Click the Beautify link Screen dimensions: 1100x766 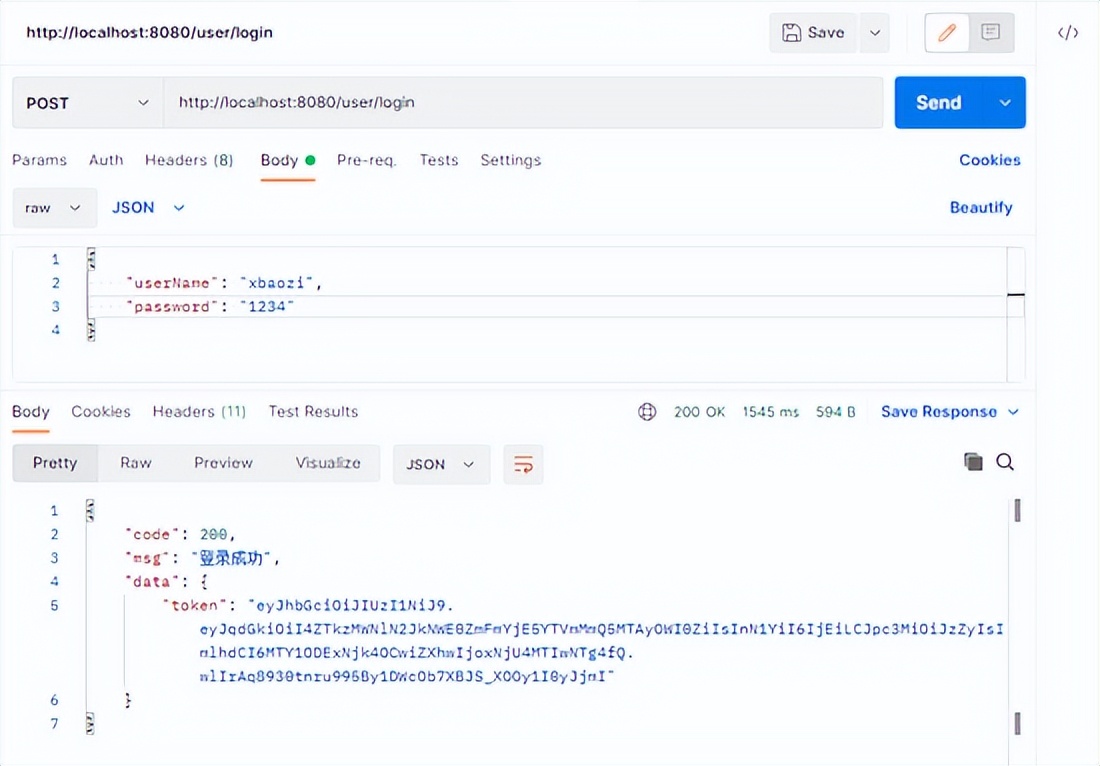click(980, 208)
